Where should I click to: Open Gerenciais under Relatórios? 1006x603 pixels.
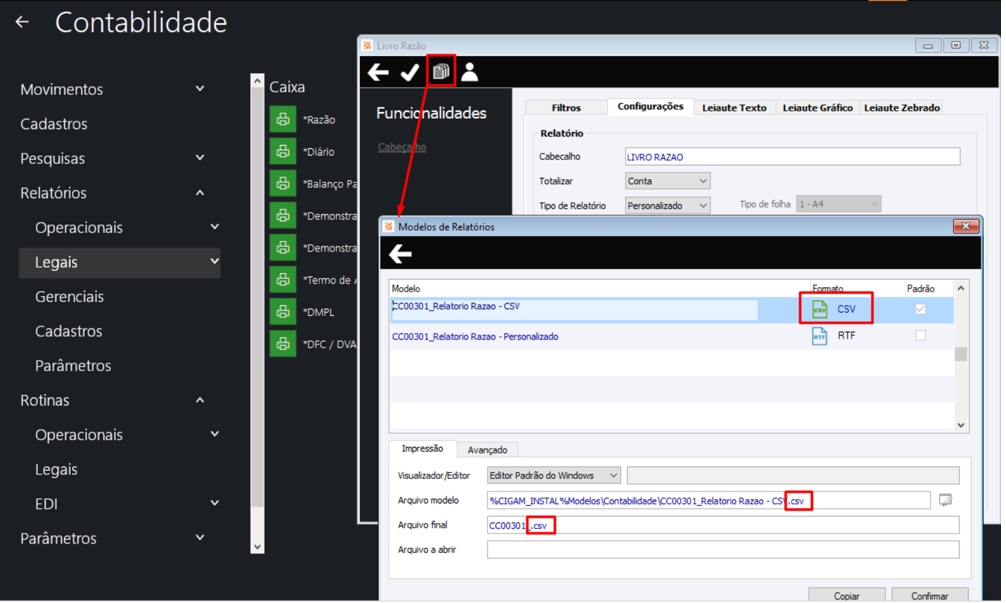point(69,296)
